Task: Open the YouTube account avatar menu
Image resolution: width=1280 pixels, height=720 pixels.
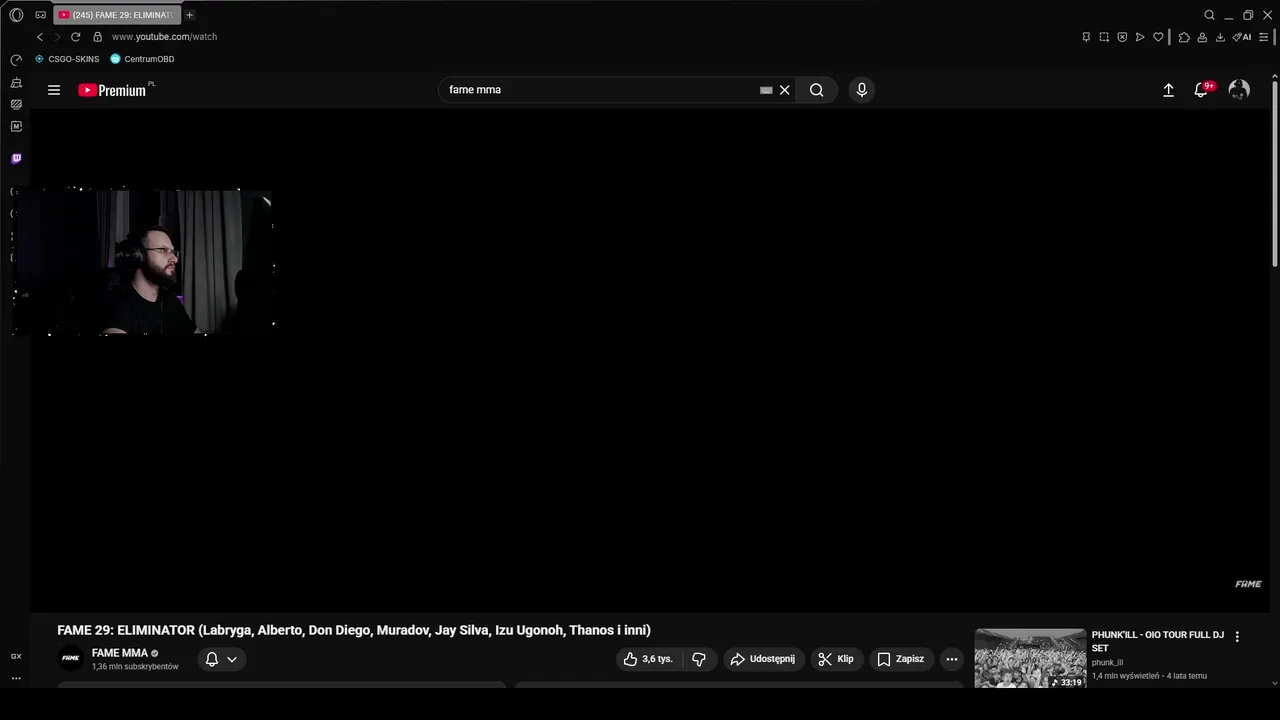Action: point(1239,90)
